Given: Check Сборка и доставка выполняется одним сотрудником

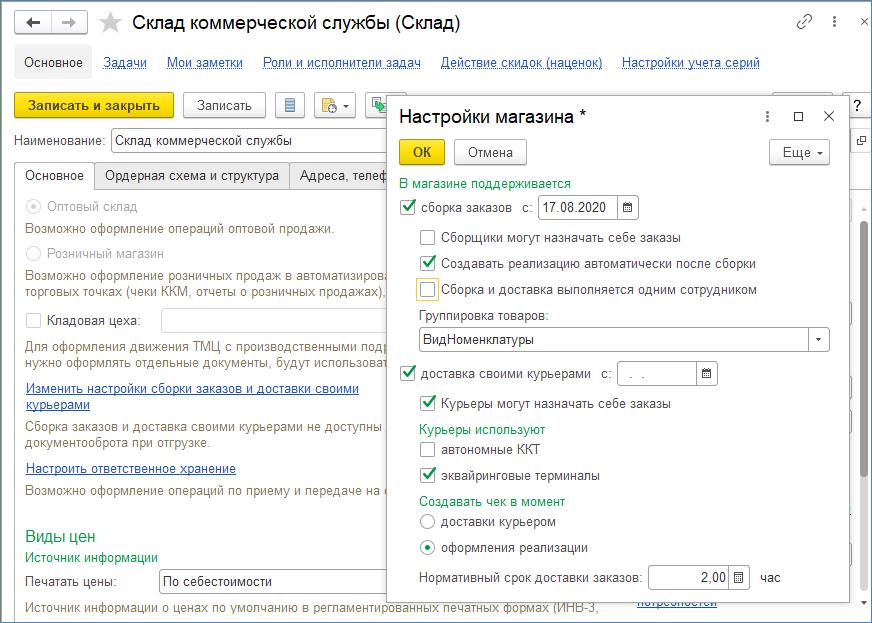Looking at the screenshot, I should [x=428, y=290].
